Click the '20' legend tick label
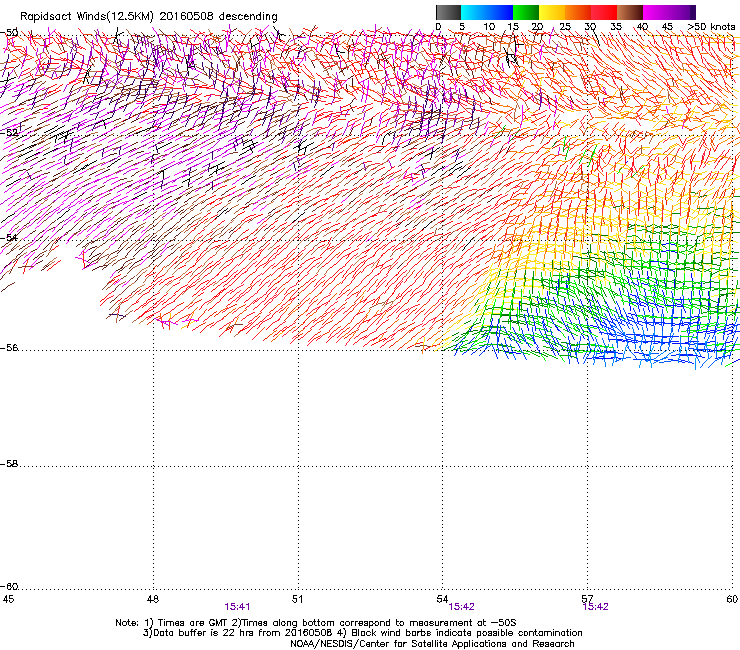740x650 pixels. [537, 27]
